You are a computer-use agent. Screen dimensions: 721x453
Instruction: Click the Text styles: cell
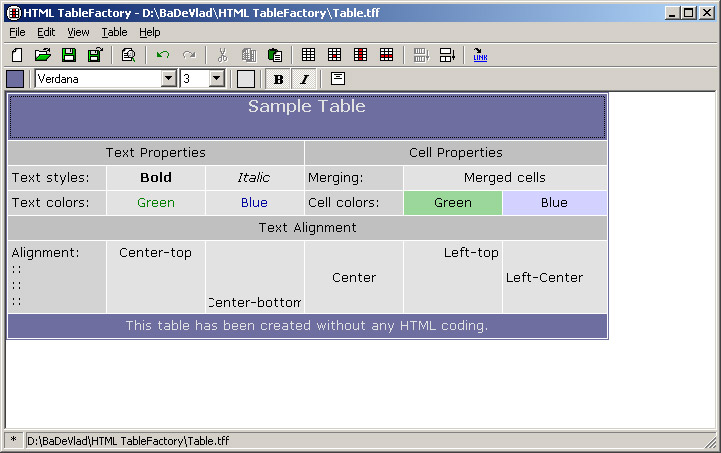57,178
